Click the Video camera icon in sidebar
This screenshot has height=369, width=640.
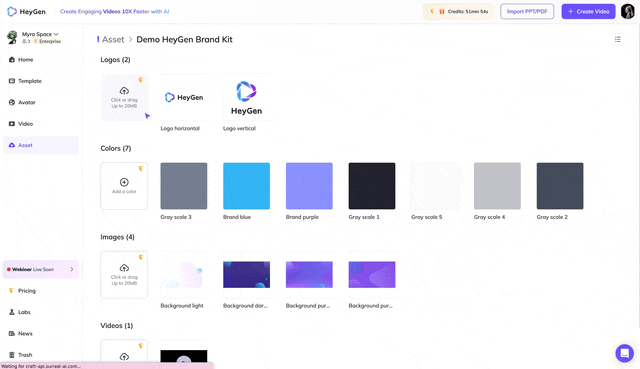12,124
